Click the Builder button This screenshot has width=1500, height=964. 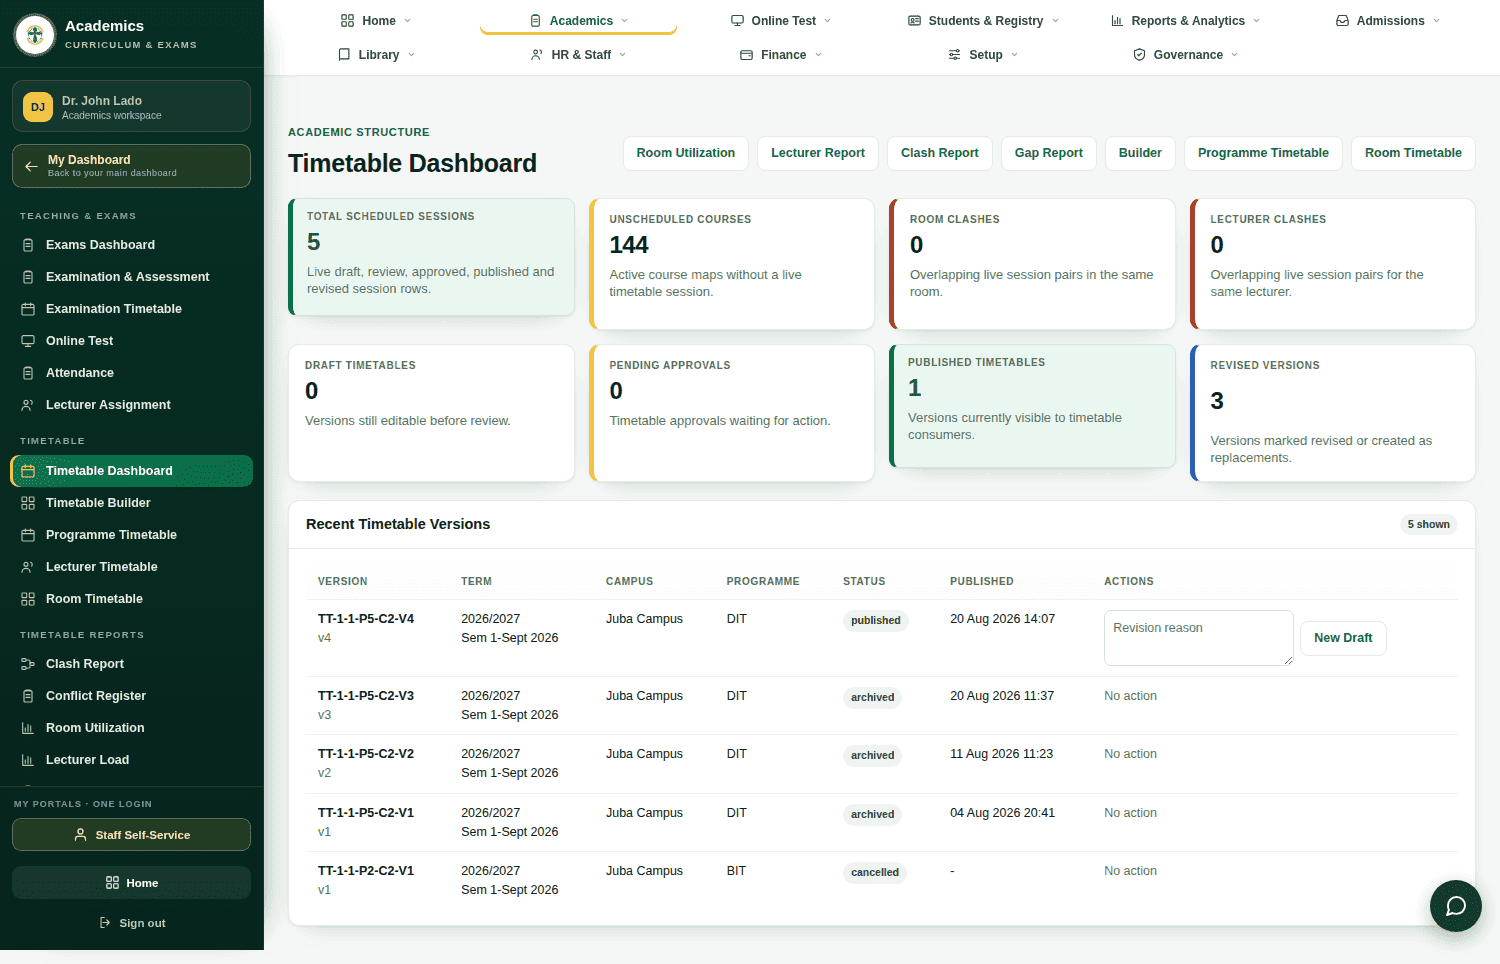point(1140,153)
